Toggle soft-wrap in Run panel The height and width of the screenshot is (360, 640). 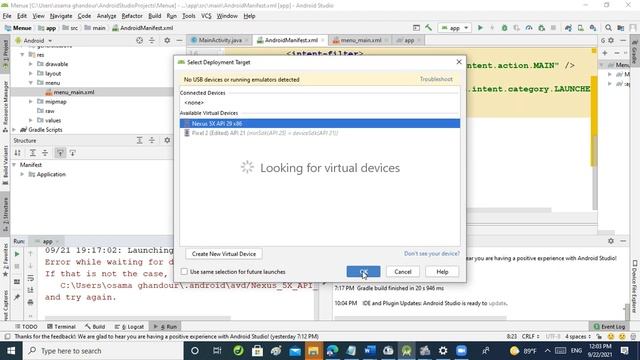(x=31, y=278)
